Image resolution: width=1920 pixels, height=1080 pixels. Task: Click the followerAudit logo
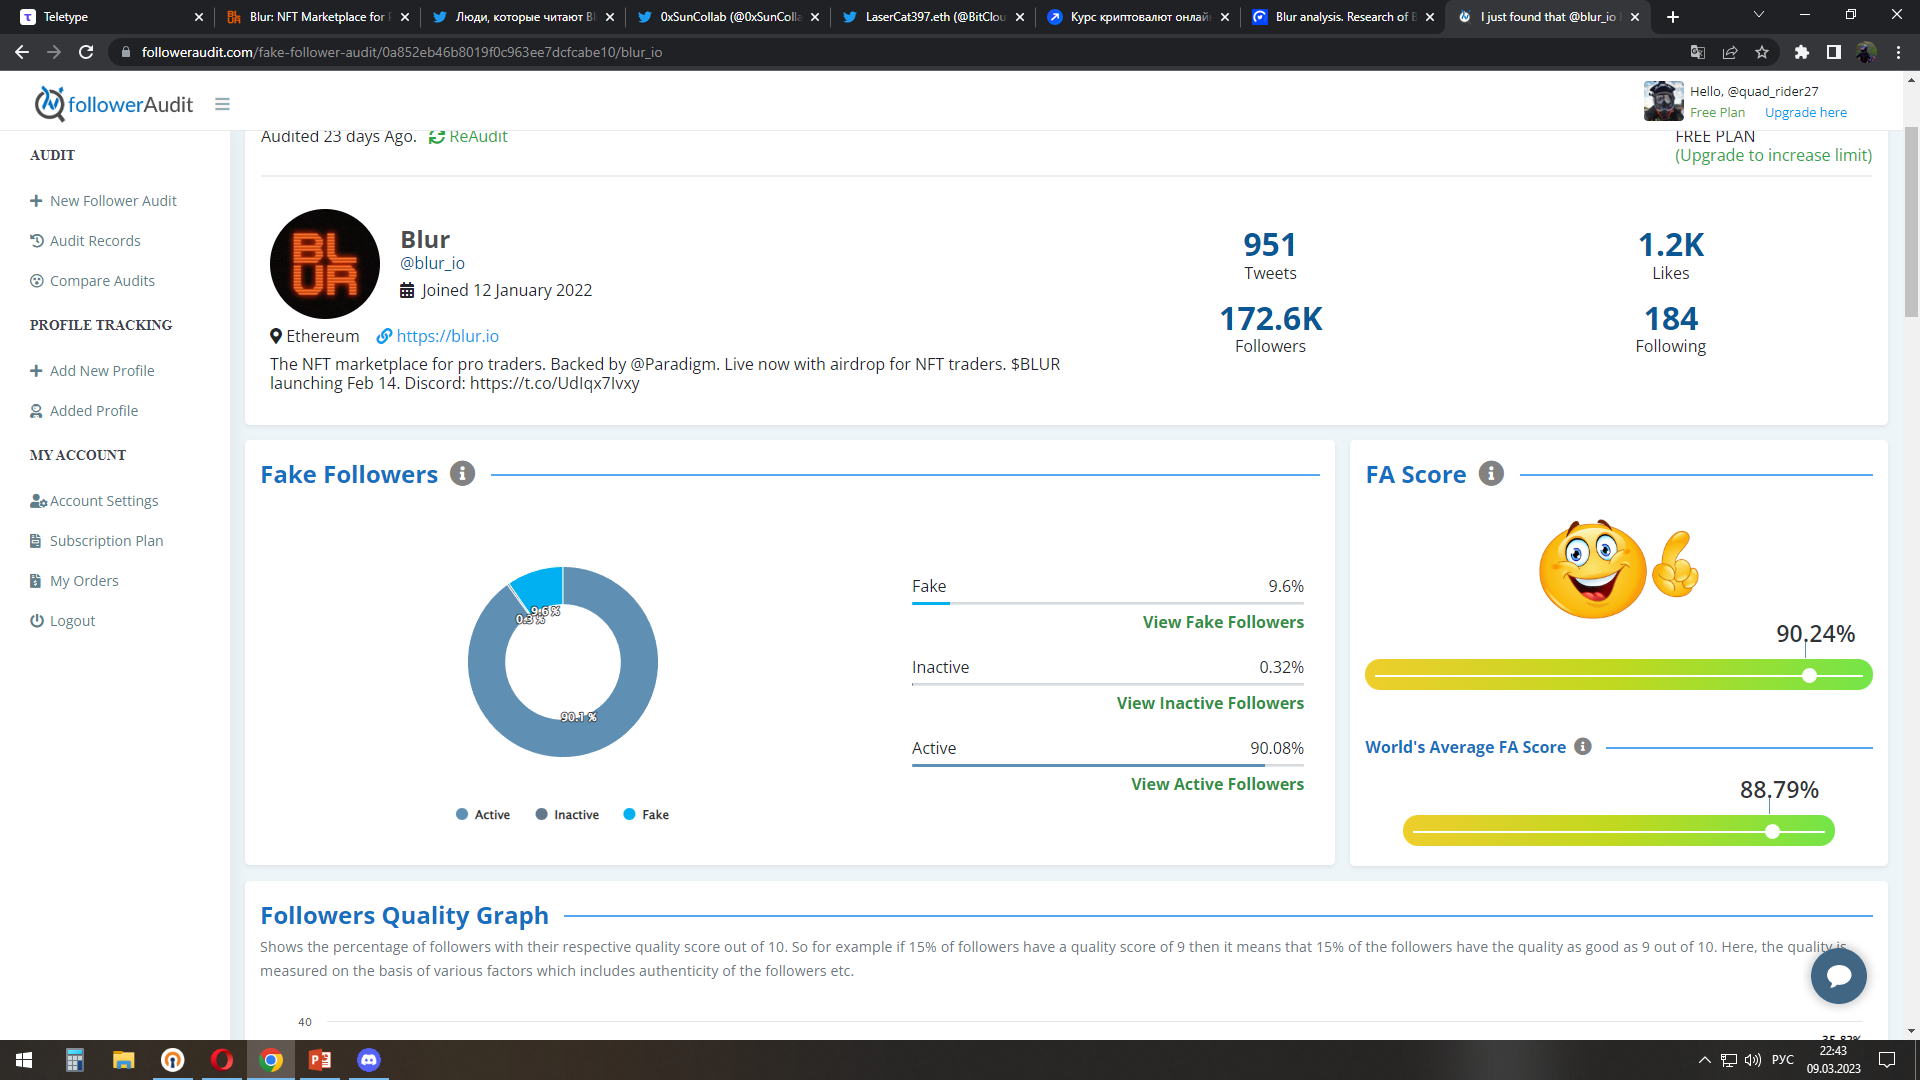coord(114,104)
